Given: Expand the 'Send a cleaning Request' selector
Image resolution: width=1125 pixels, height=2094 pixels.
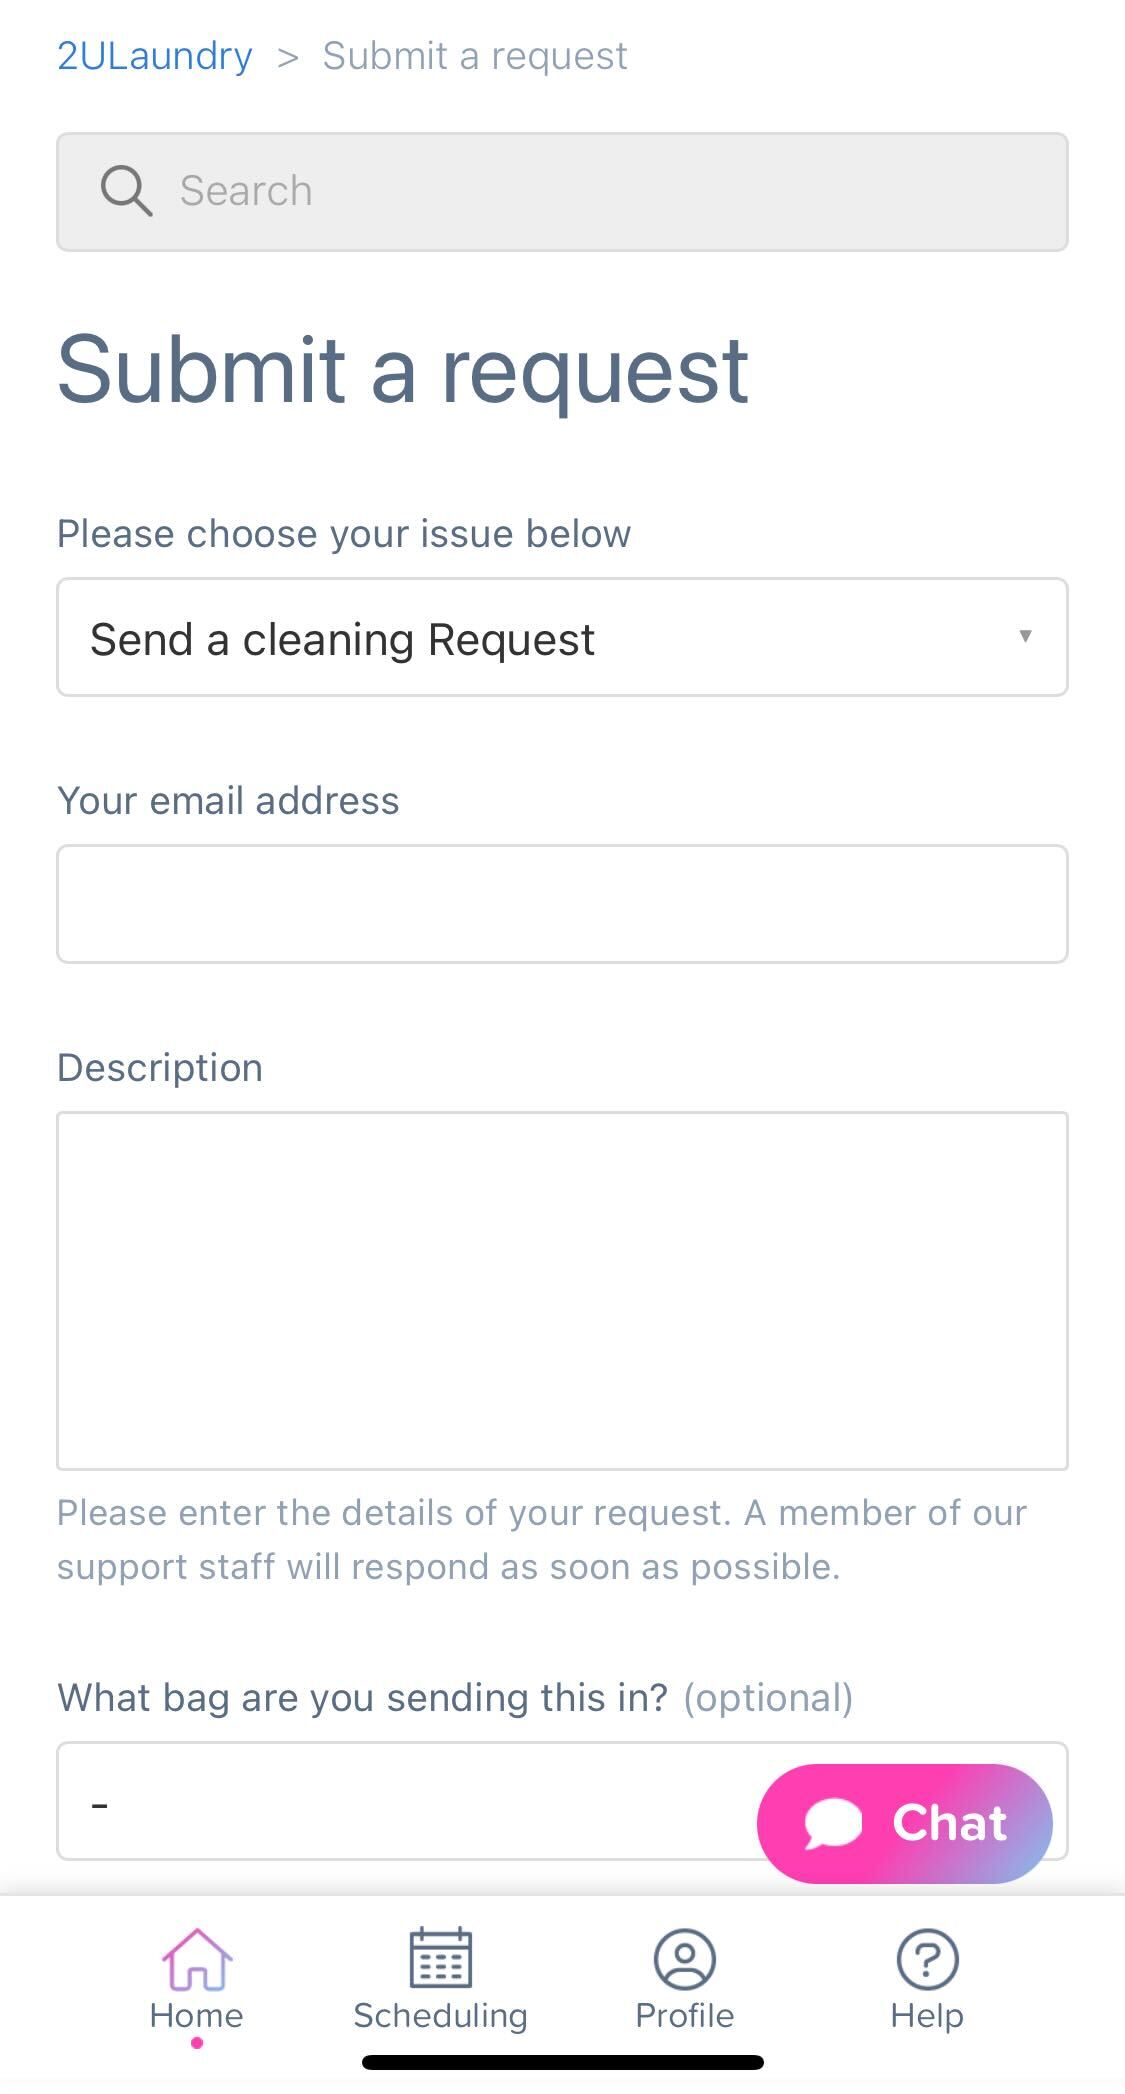Looking at the screenshot, I should [562, 637].
